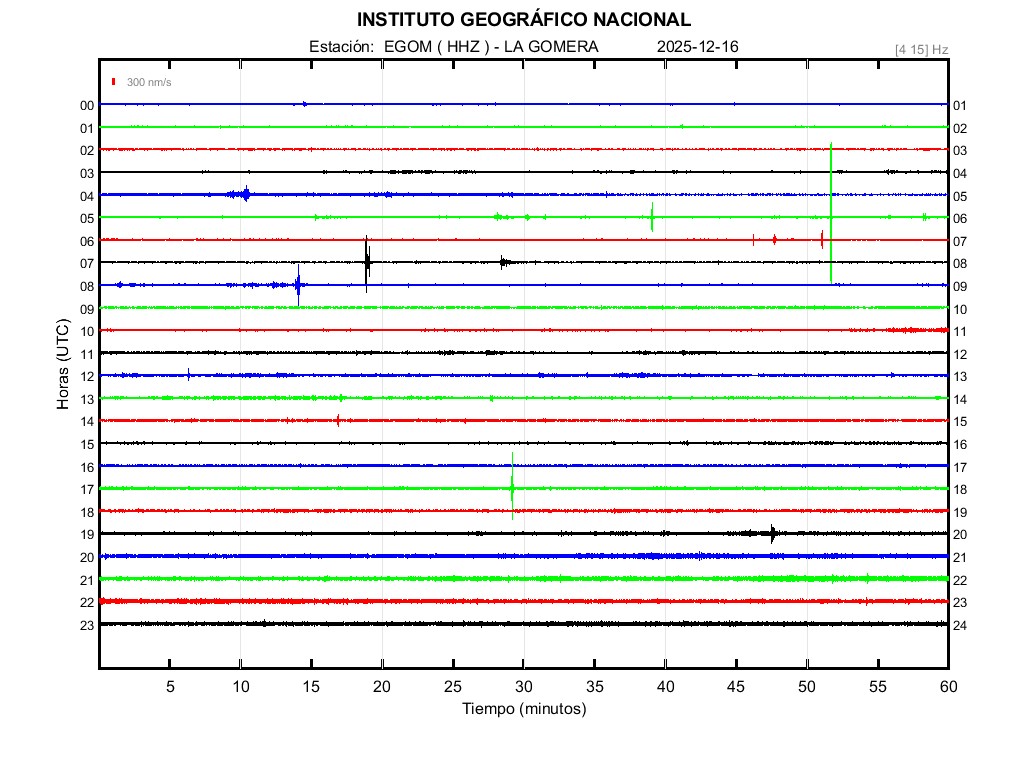Select the green spike on trace 05 near minute 39

[652, 217]
